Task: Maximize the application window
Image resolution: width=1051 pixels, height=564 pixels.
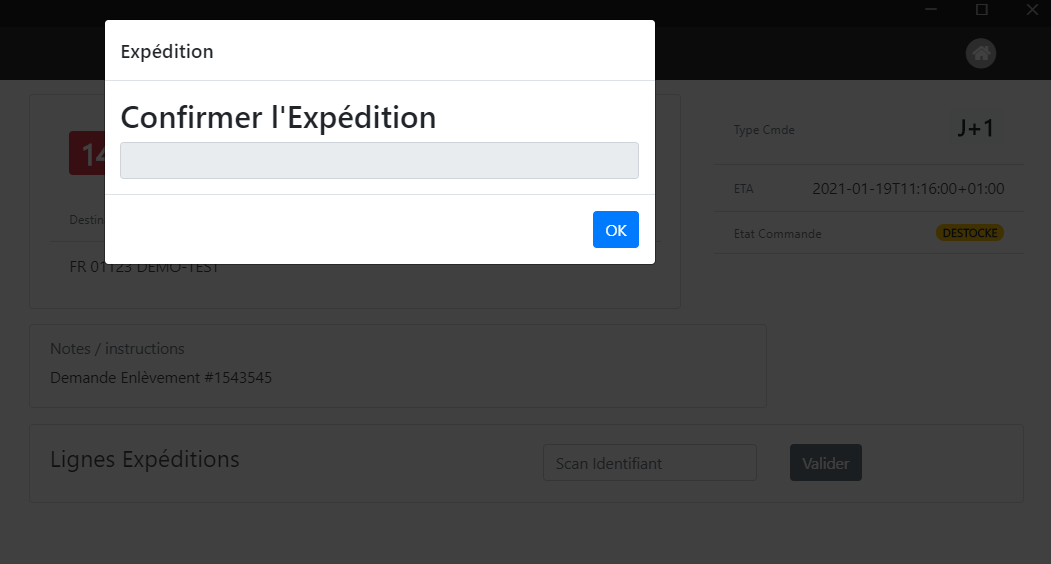Action: click(x=981, y=9)
